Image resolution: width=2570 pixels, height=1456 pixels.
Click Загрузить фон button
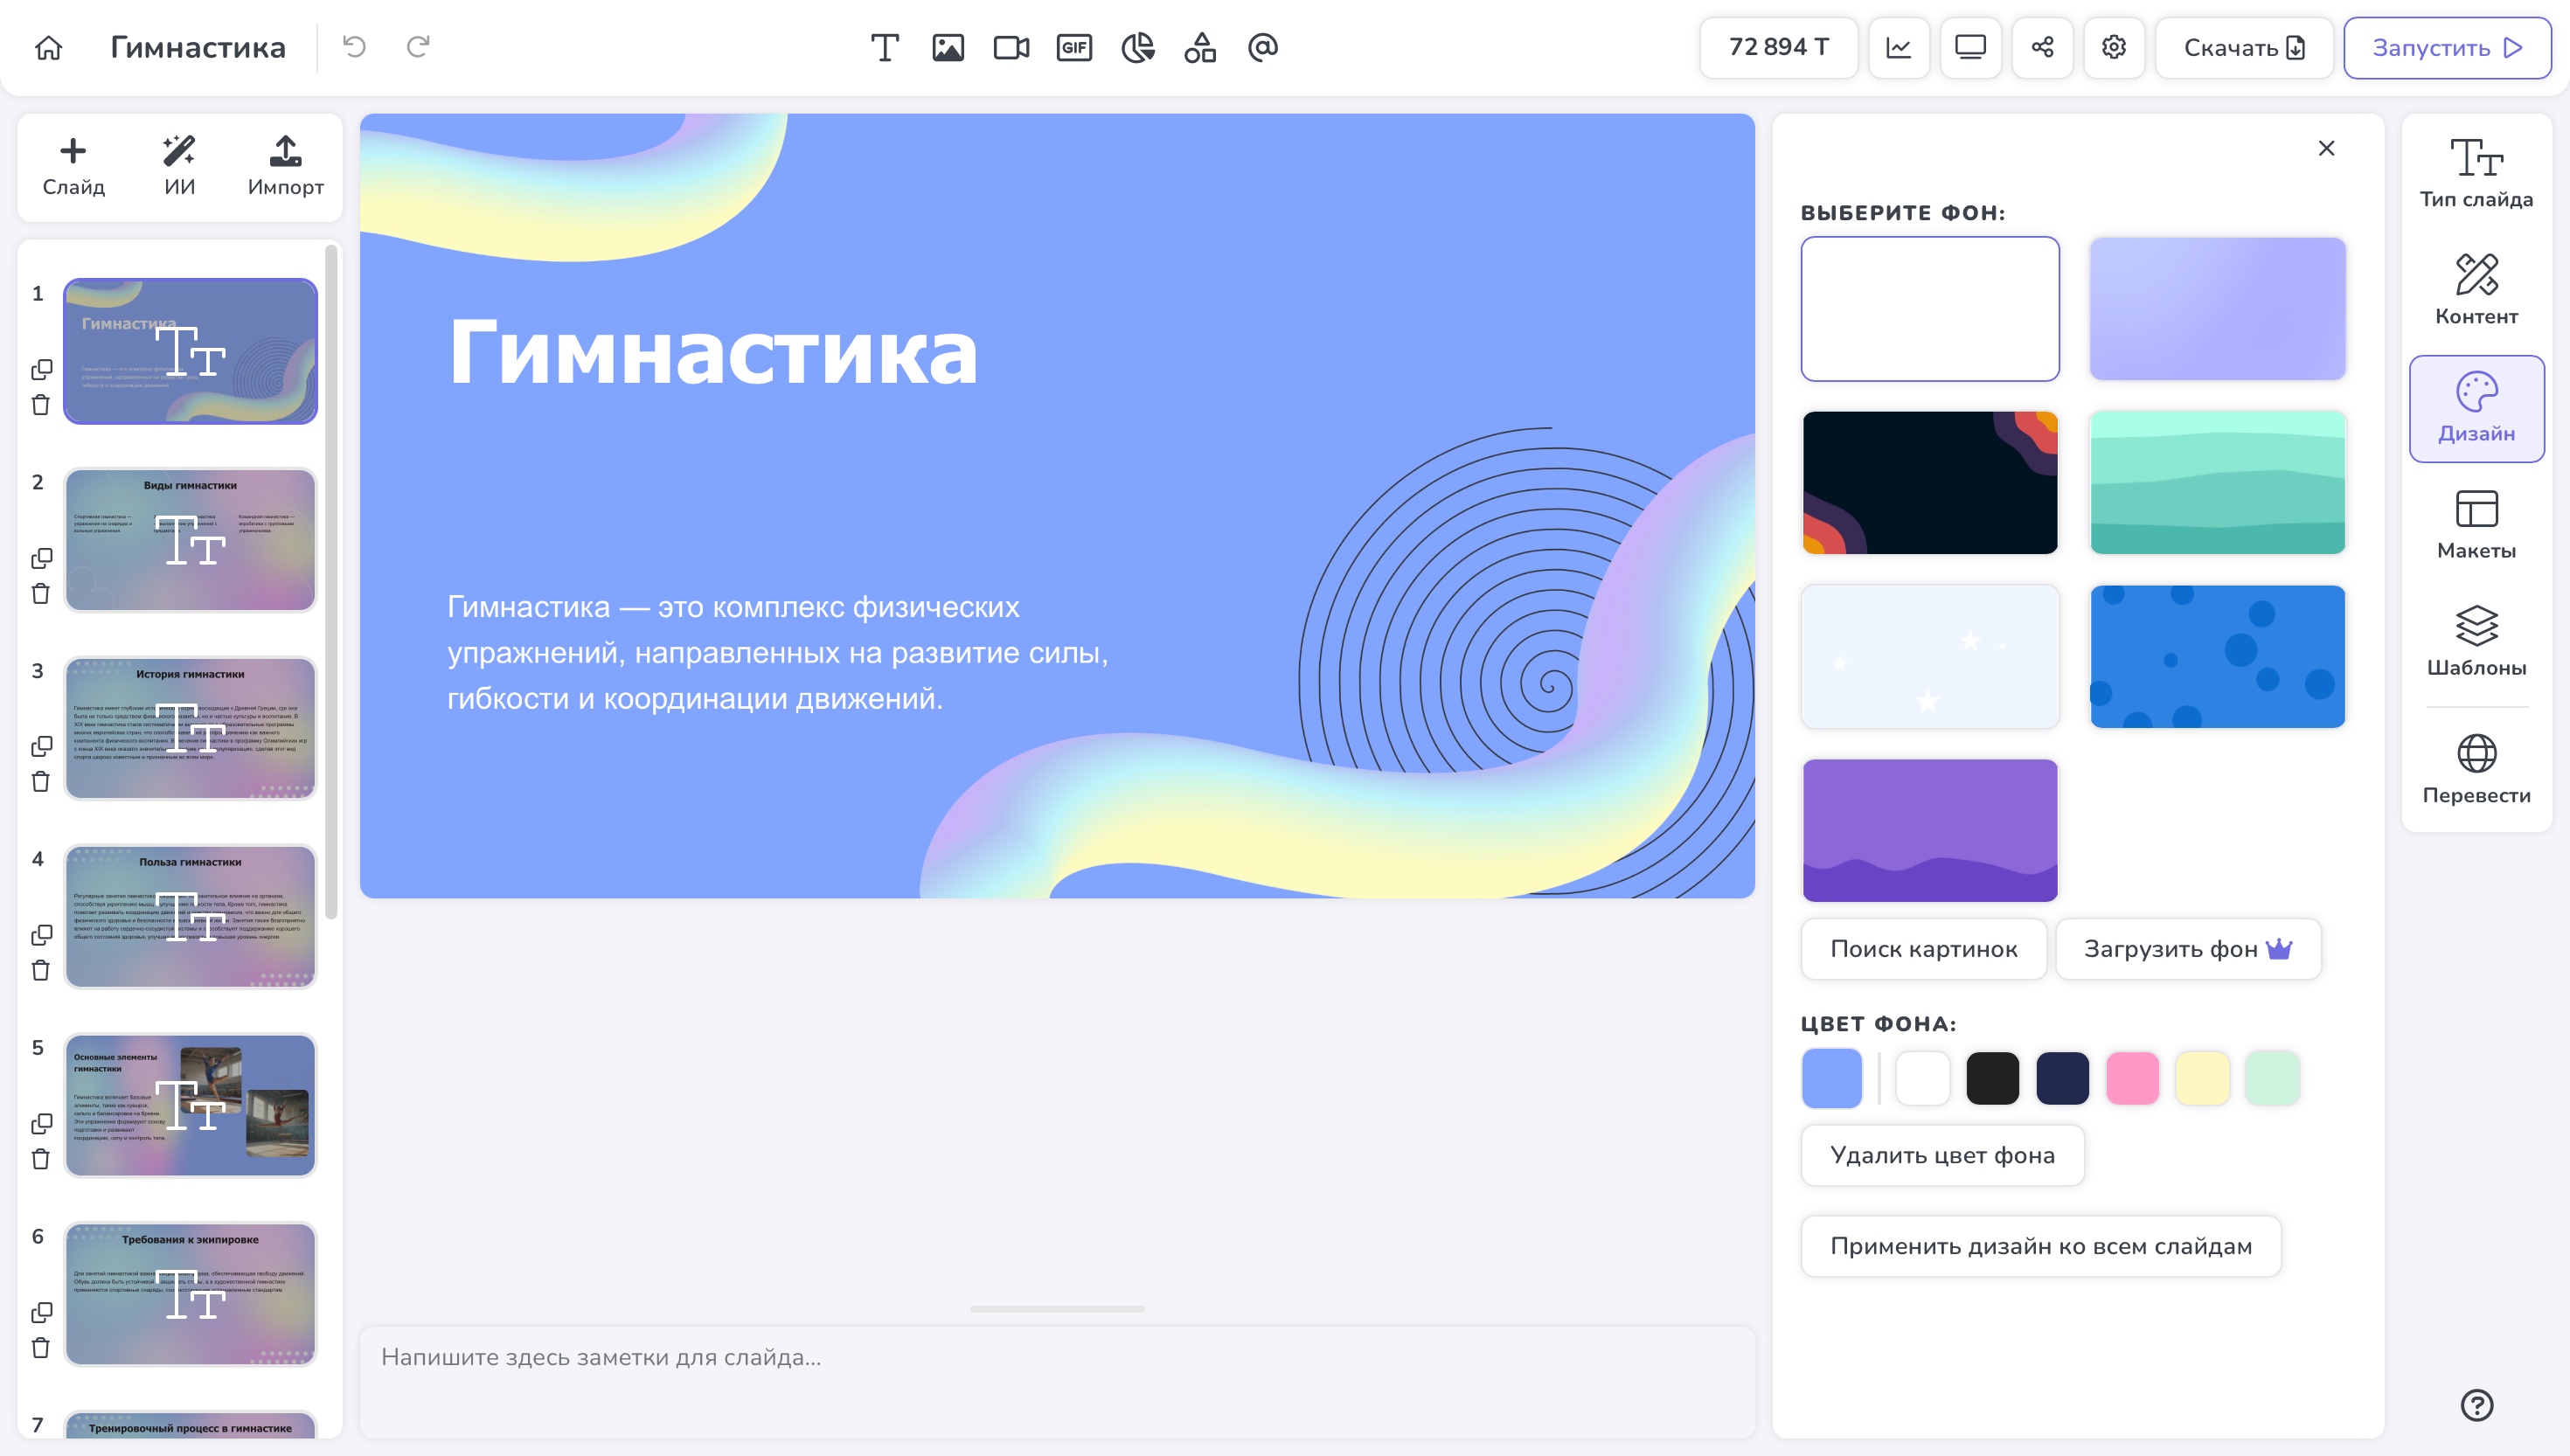click(x=2188, y=949)
